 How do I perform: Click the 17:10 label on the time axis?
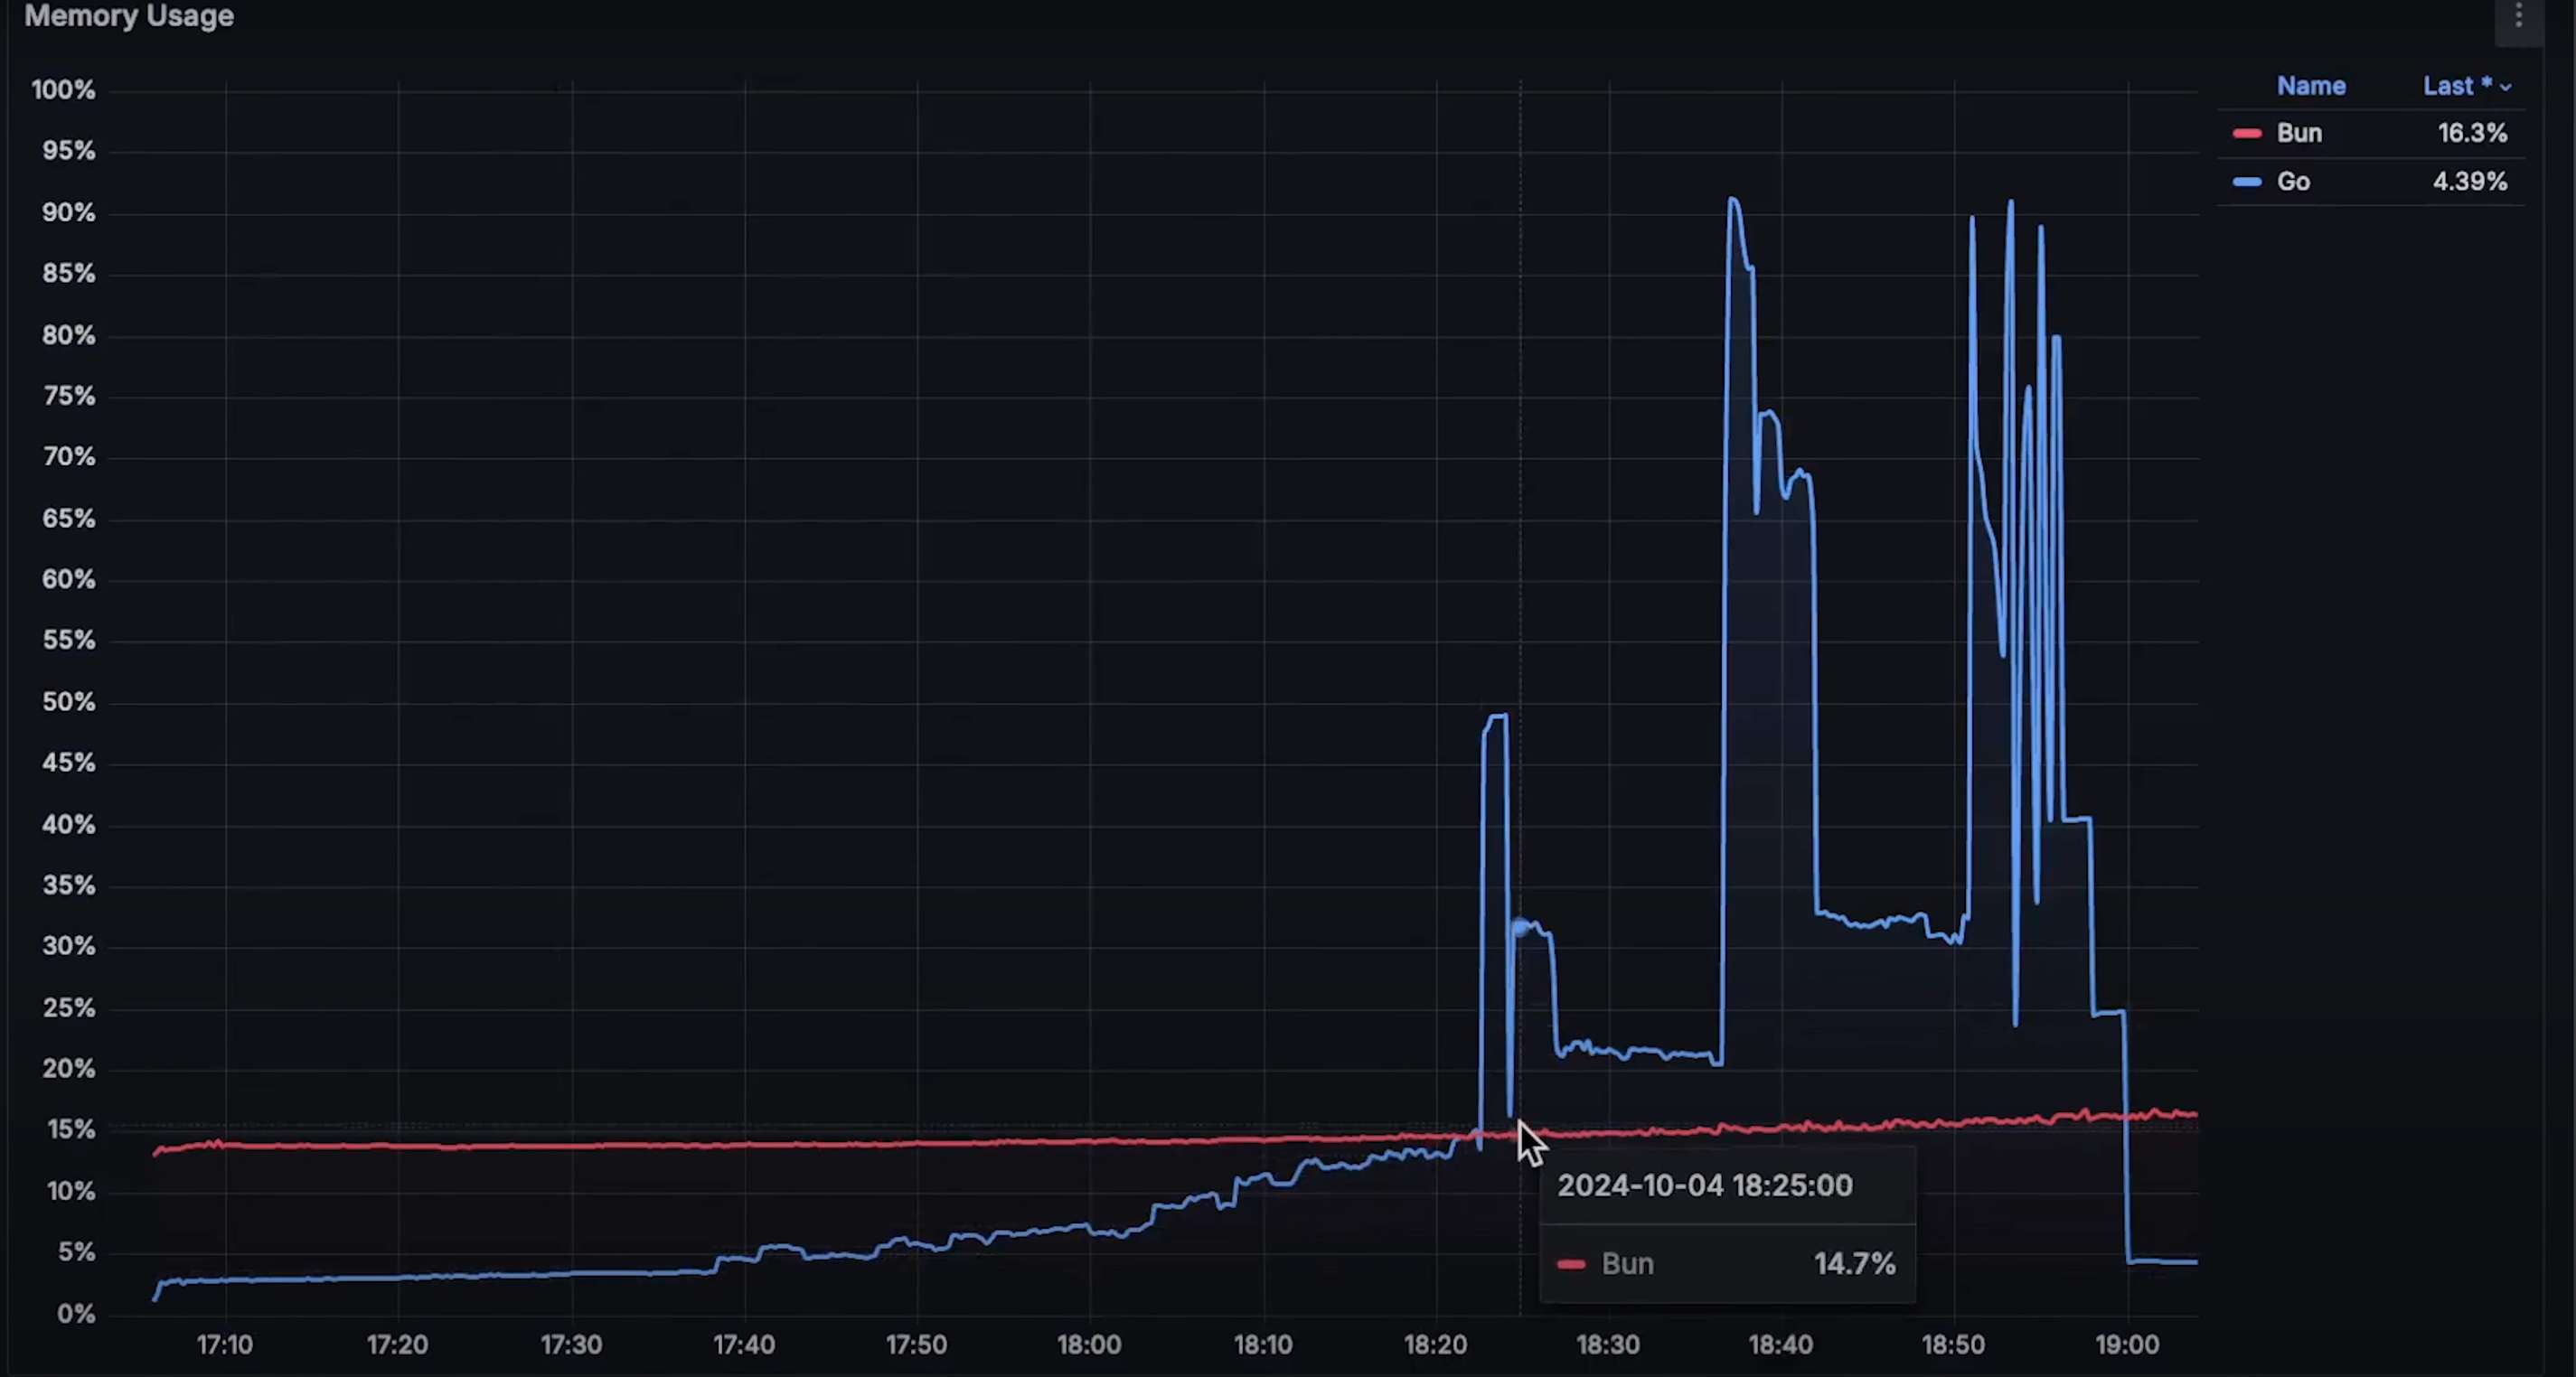point(225,1345)
